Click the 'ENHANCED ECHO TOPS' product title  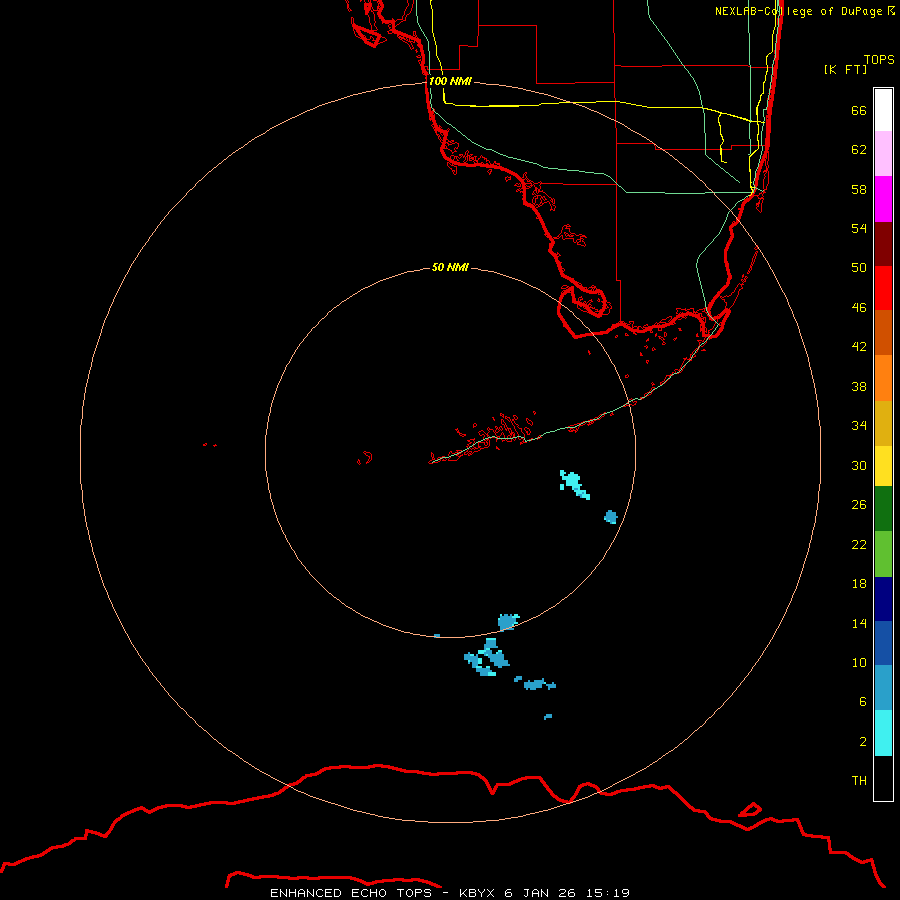pos(351,893)
